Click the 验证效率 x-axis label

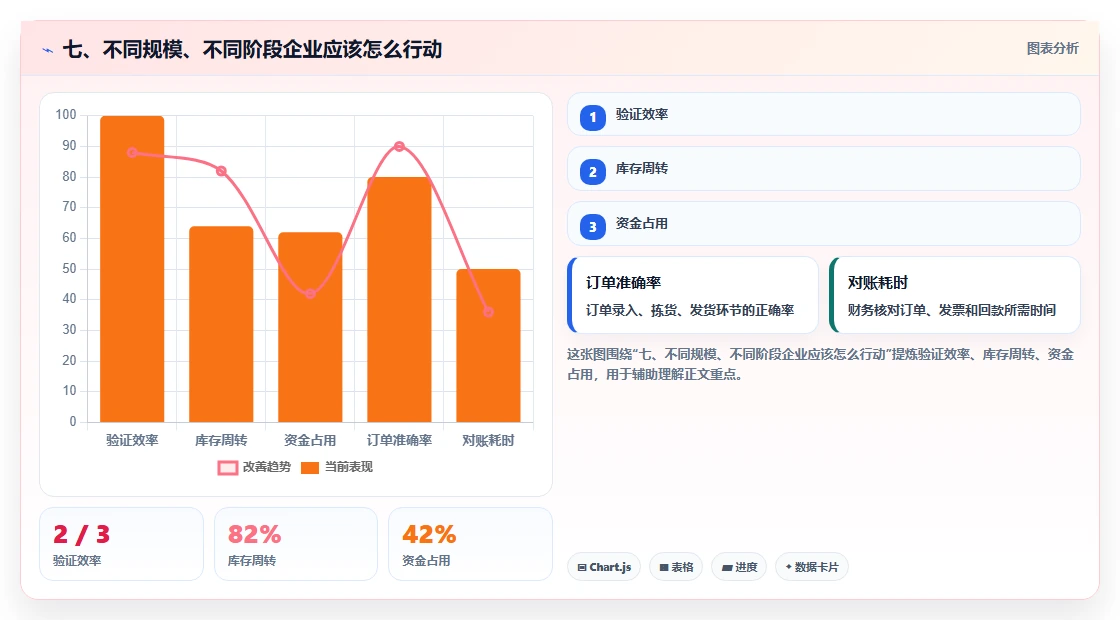132,441
